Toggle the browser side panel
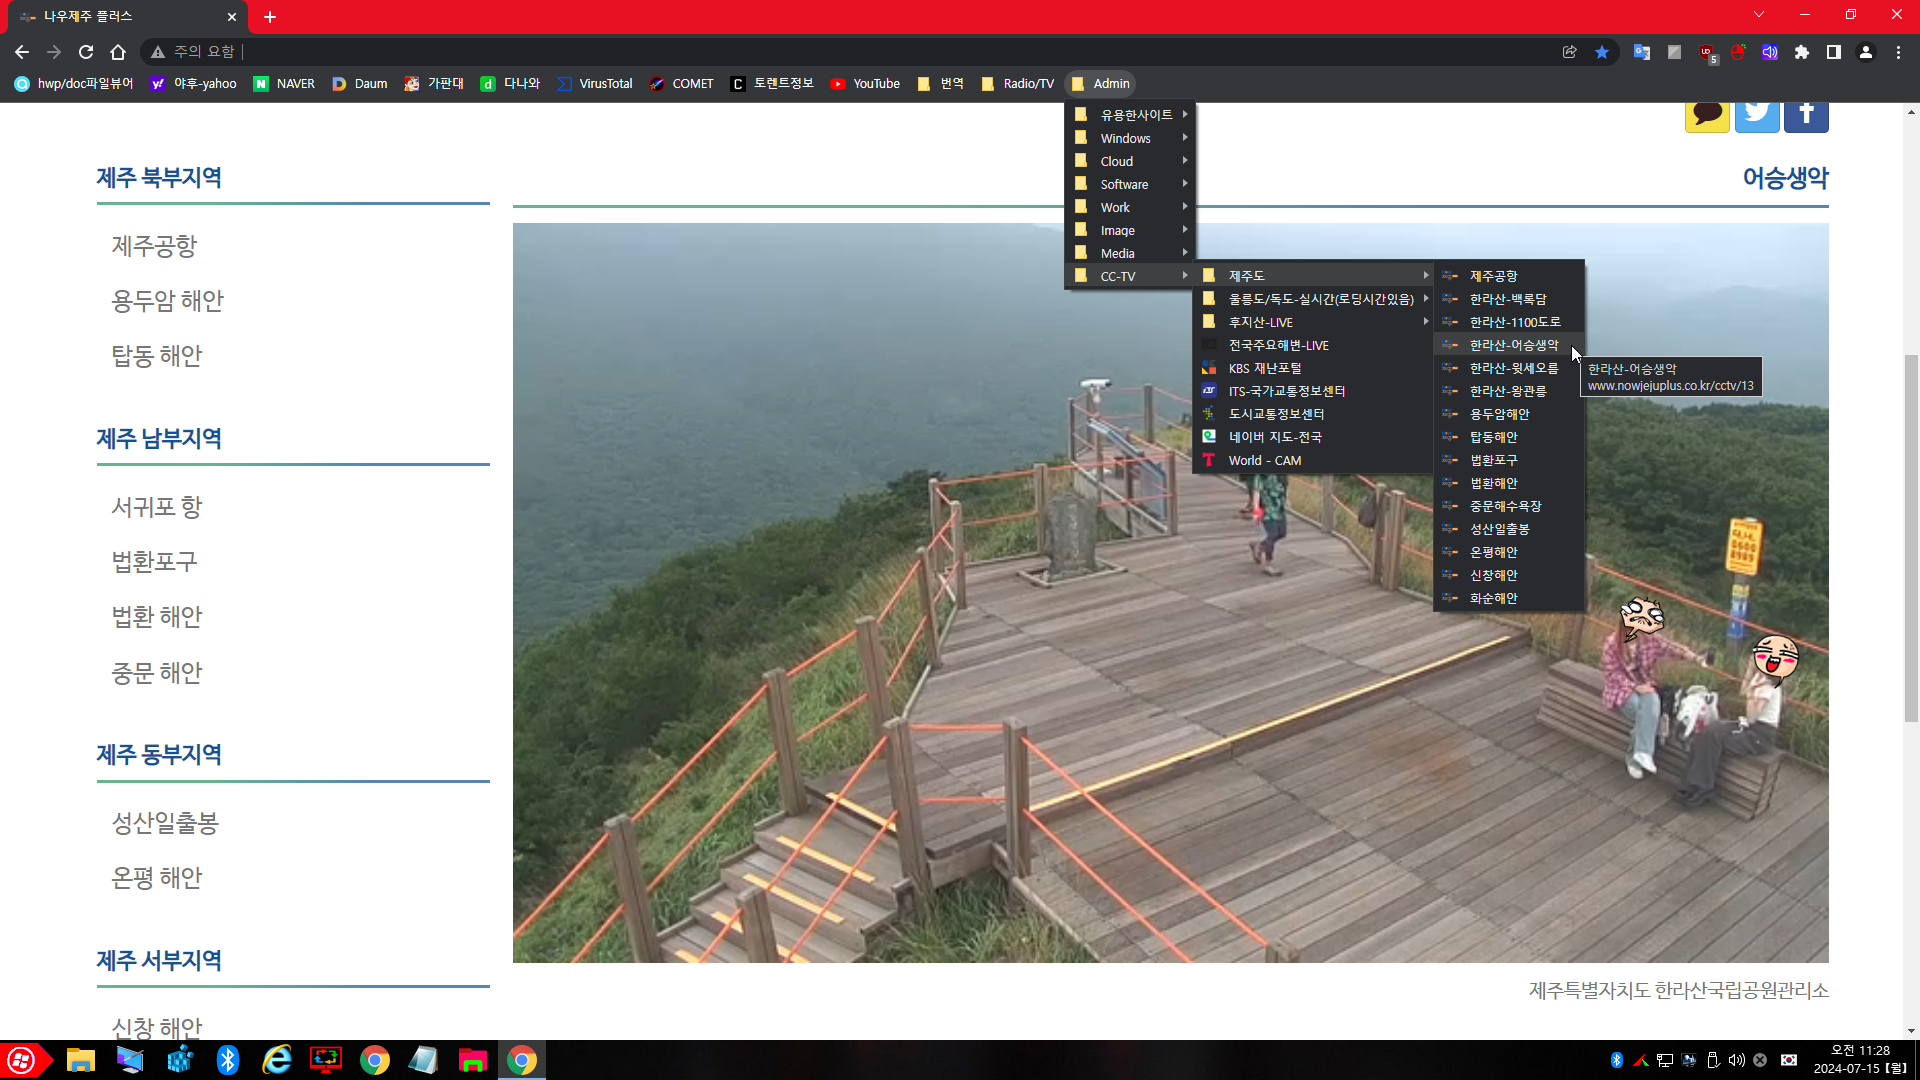 pos(1834,52)
